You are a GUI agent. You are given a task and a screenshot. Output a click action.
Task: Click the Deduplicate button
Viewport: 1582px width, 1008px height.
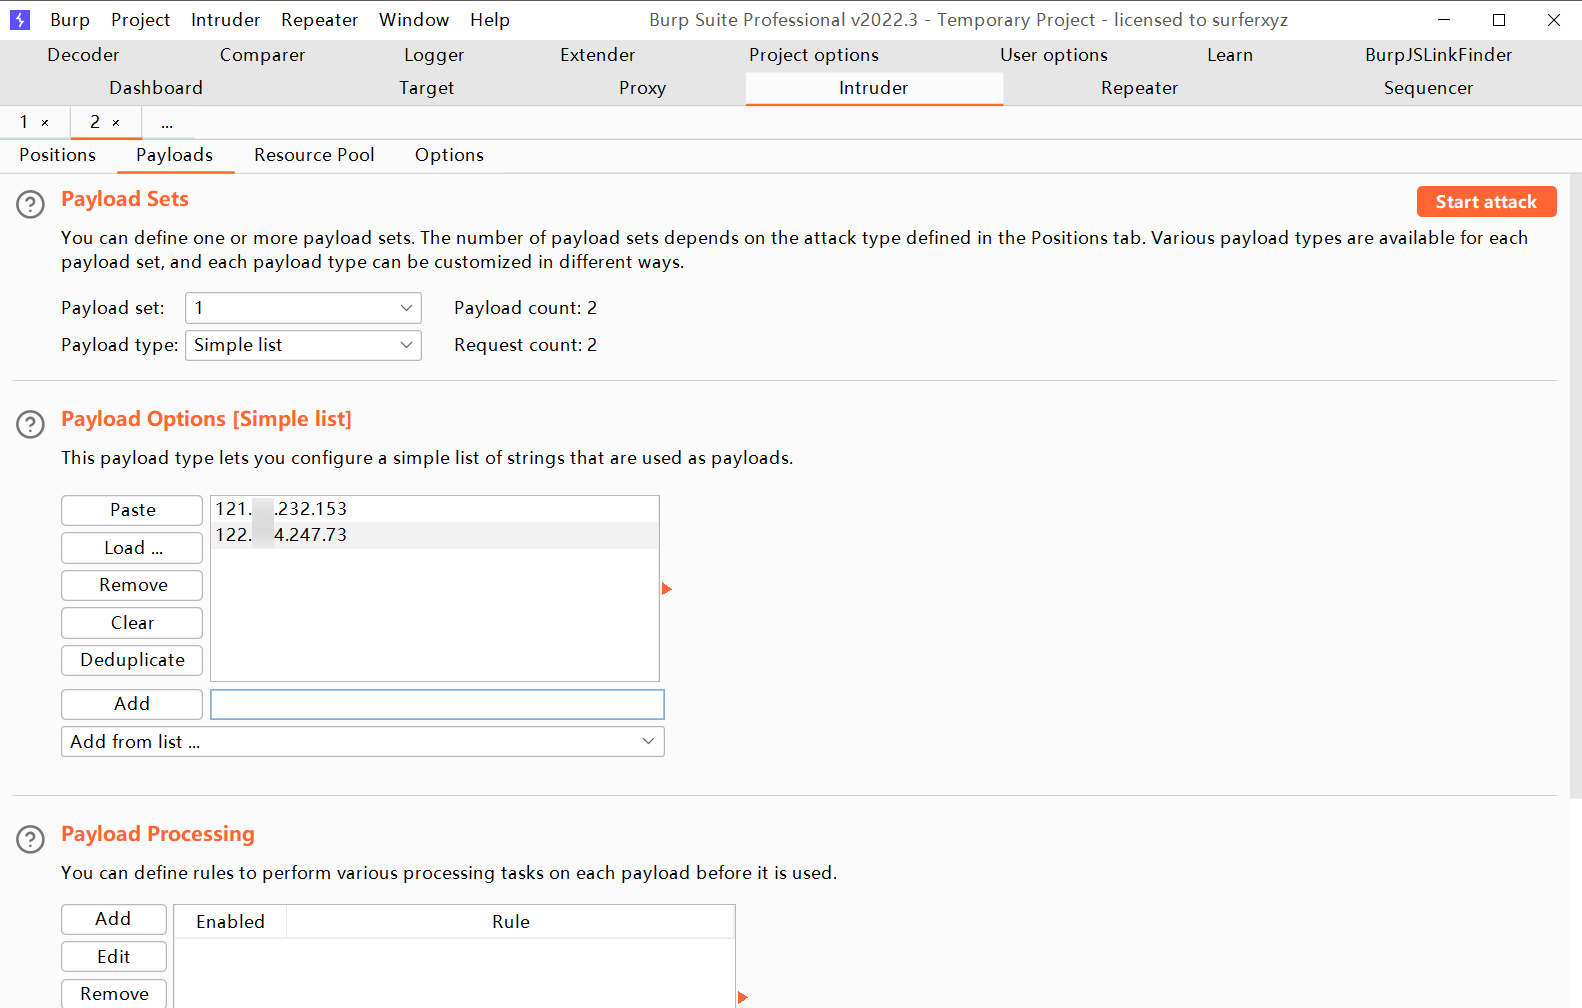tap(132, 660)
